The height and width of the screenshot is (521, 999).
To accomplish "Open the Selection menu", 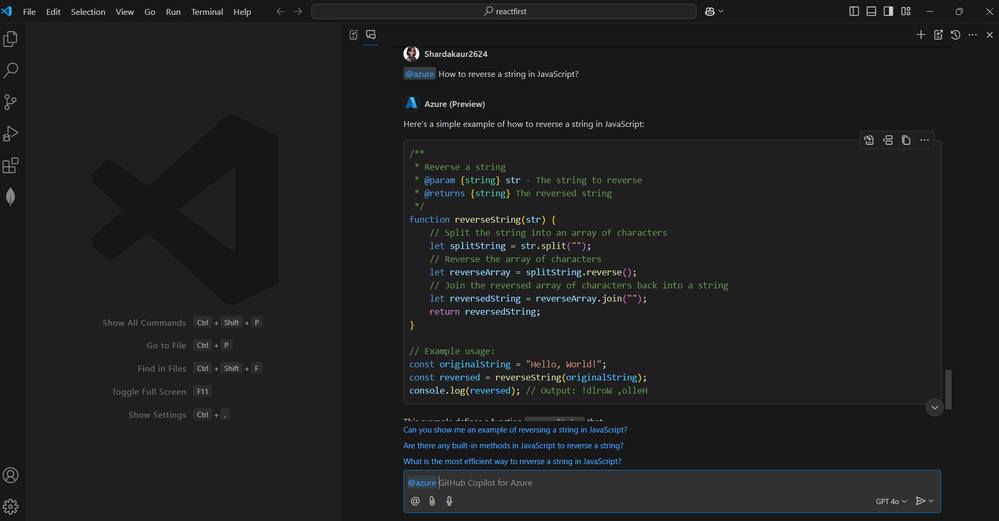I will tap(88, 11).
